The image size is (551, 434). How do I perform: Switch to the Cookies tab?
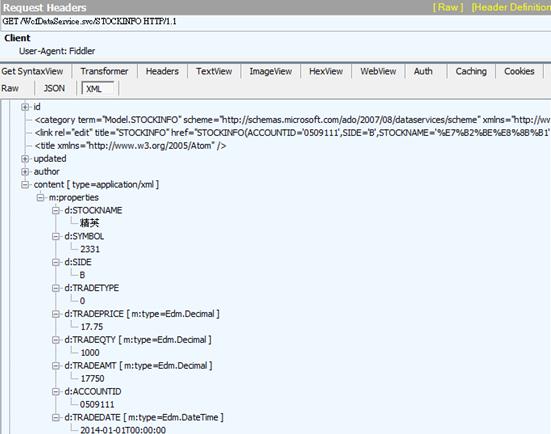[x=519, y=71]
